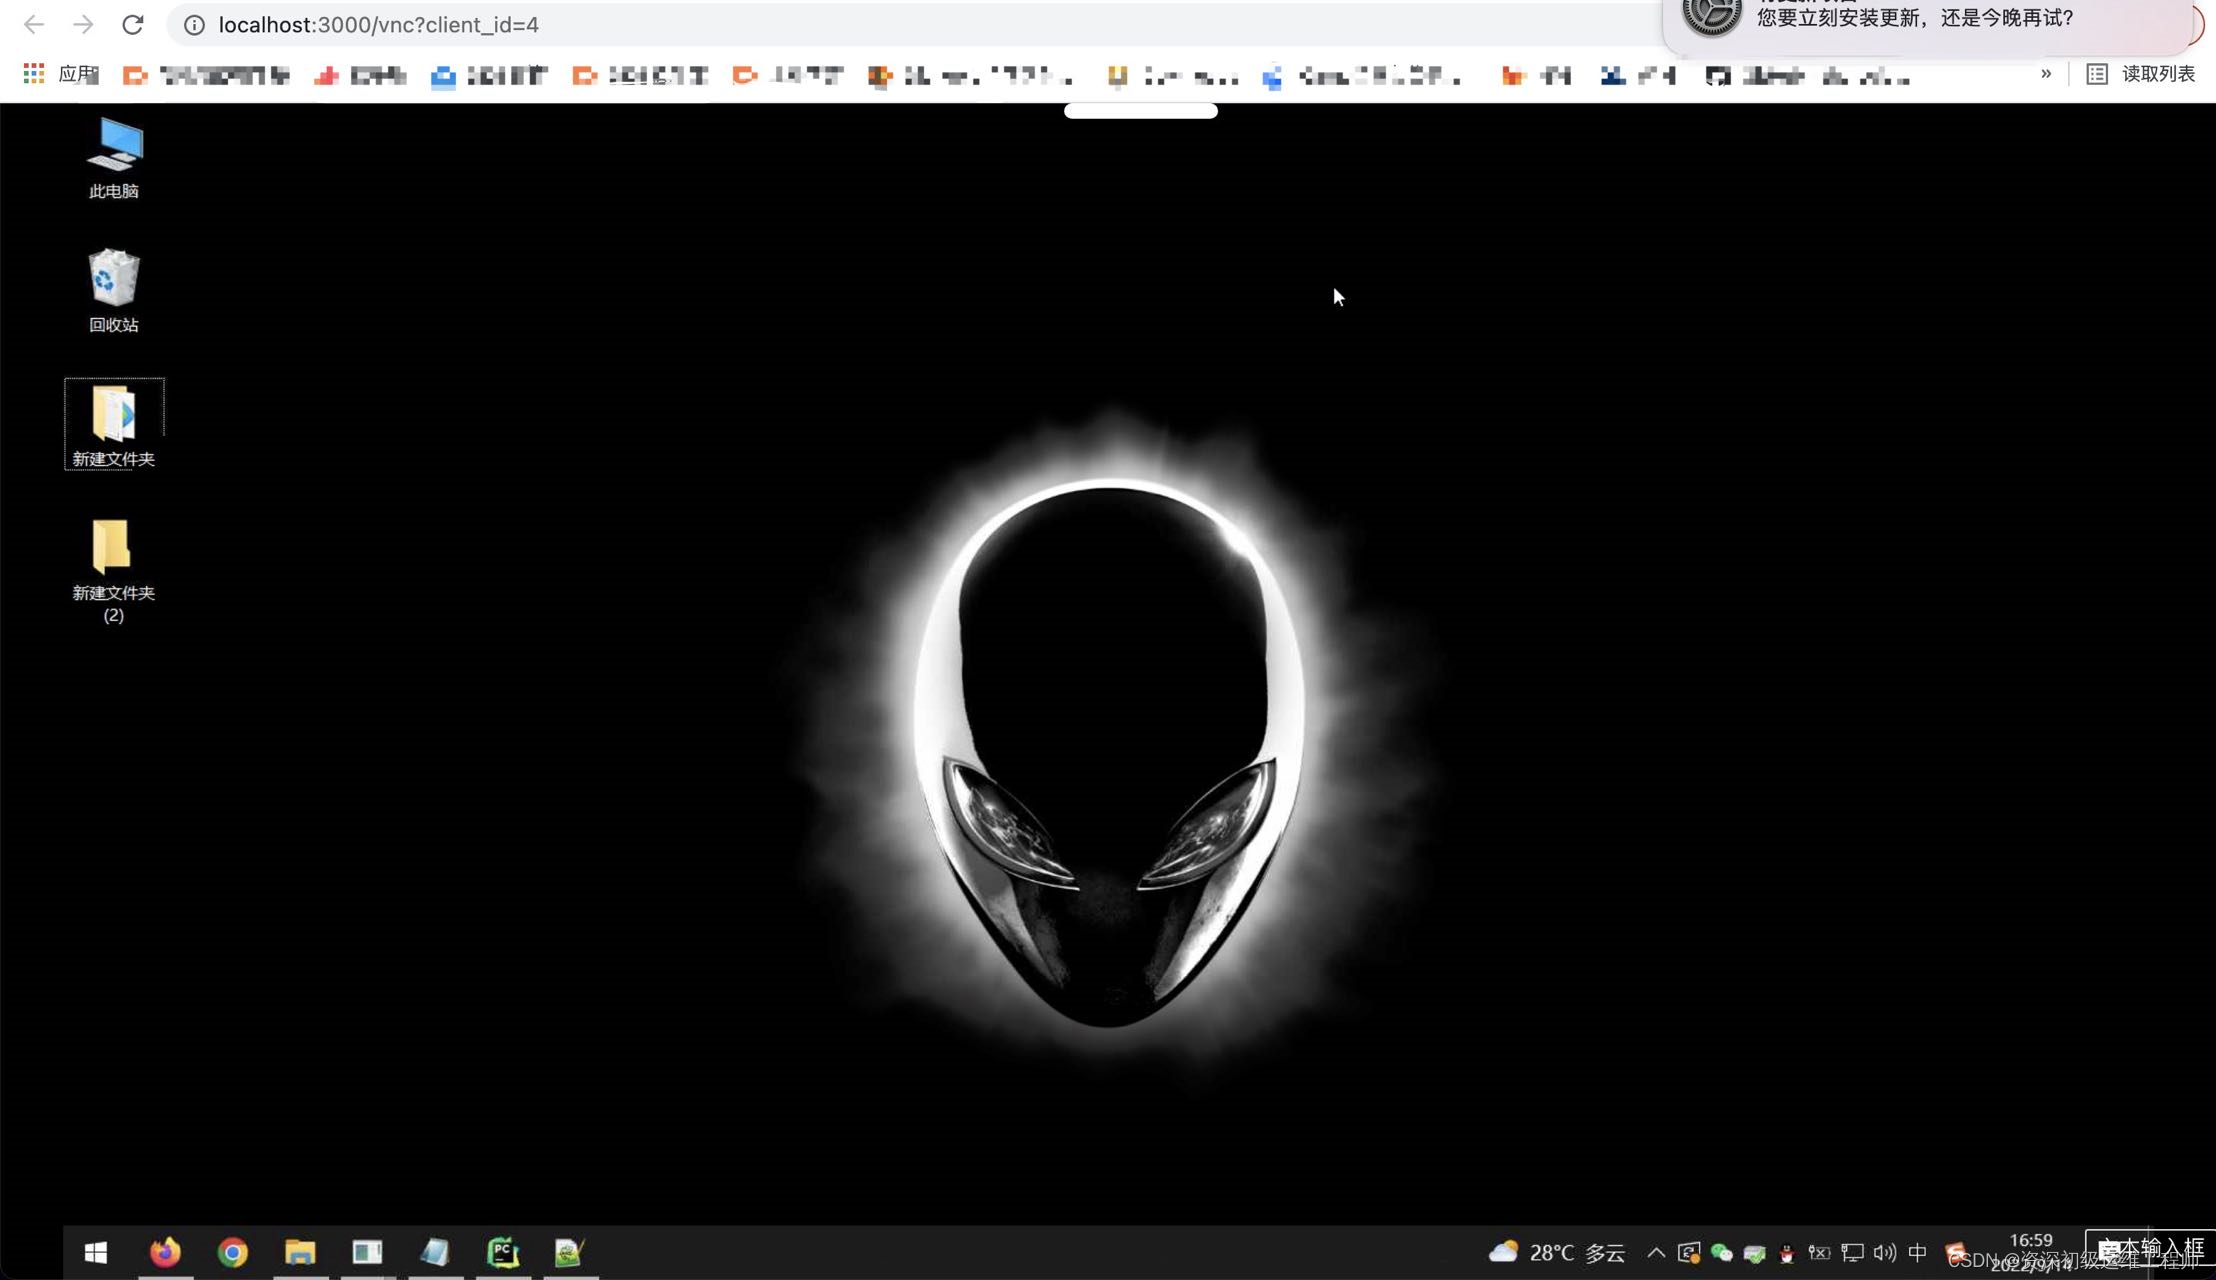Open the 读取列表 reading list

pos(2141,74)
